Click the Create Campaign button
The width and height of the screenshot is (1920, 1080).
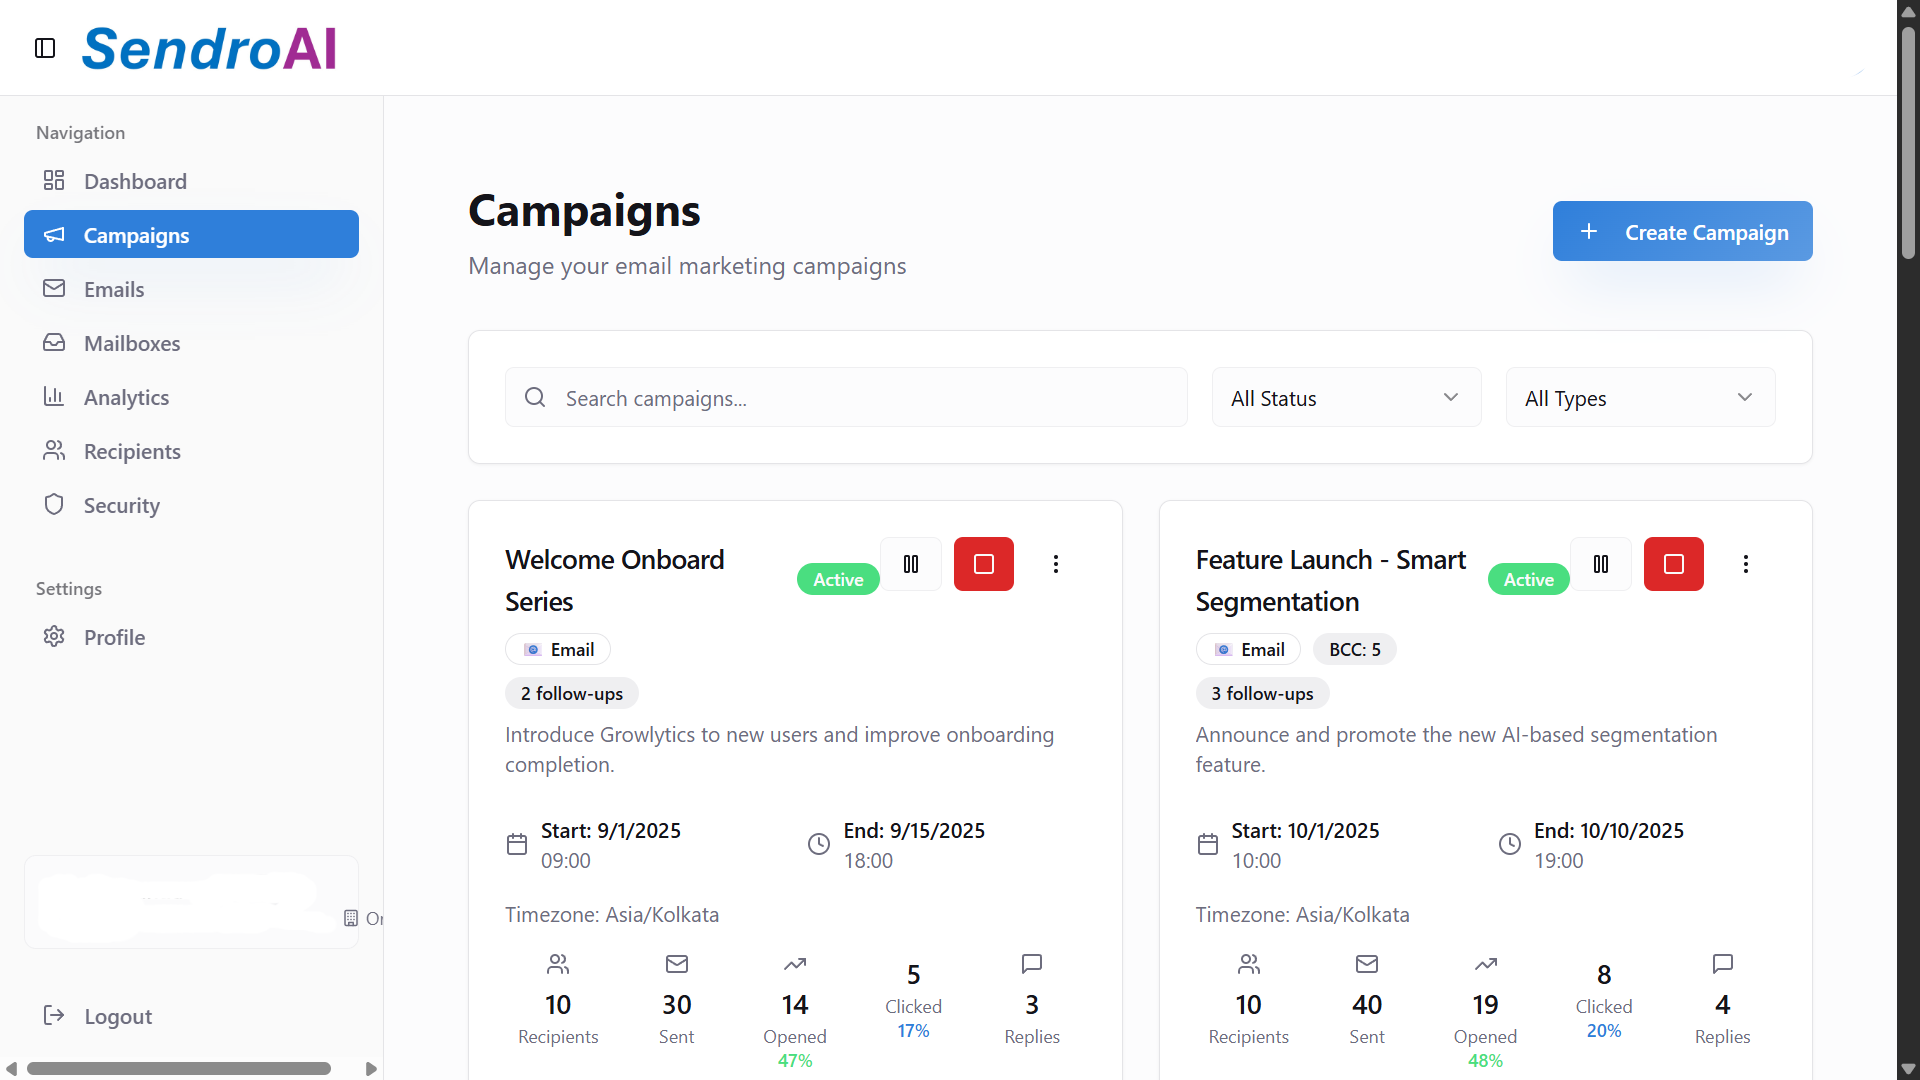pos(1682,231)
